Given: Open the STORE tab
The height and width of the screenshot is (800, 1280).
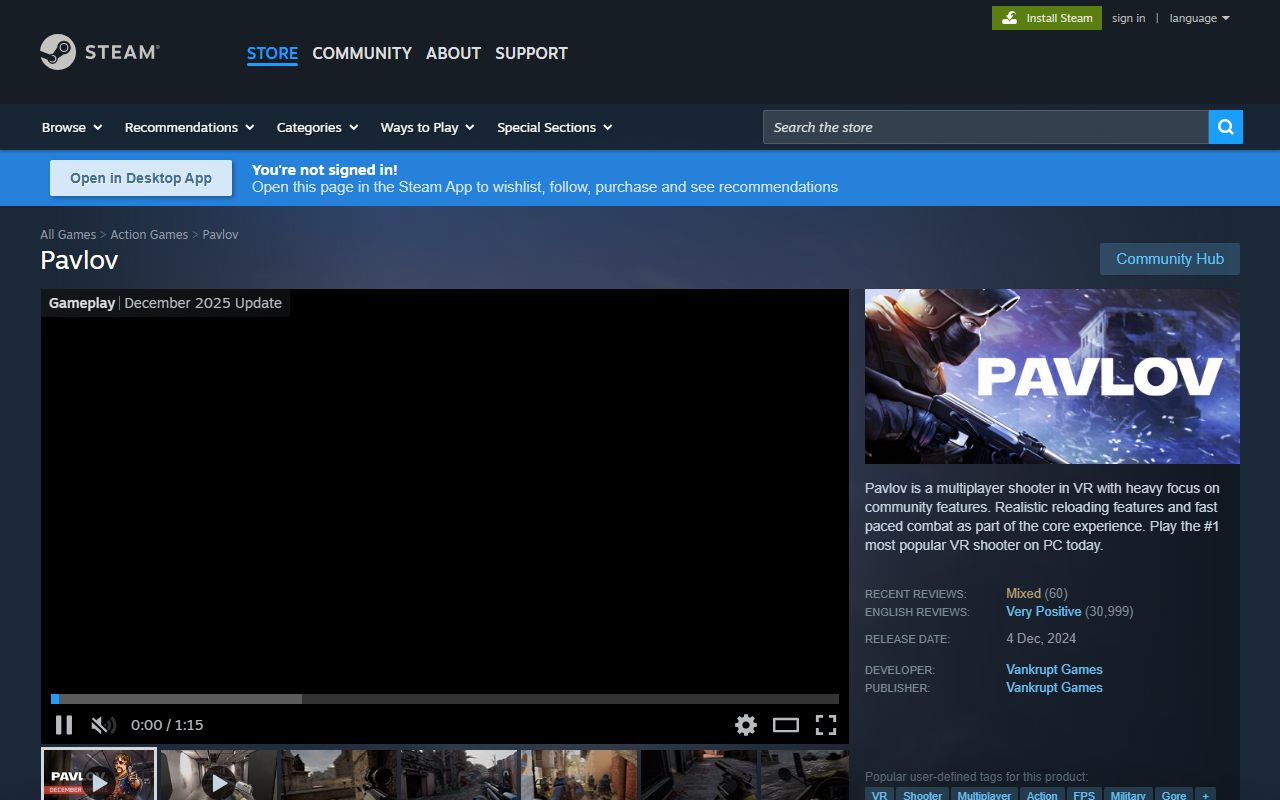Looking at the screenshot, I should pos(272,53).
